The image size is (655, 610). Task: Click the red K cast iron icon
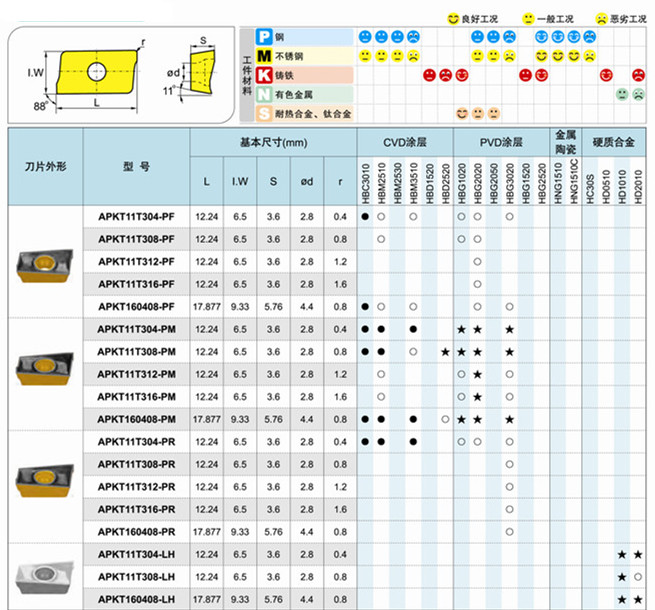point(264,75)
